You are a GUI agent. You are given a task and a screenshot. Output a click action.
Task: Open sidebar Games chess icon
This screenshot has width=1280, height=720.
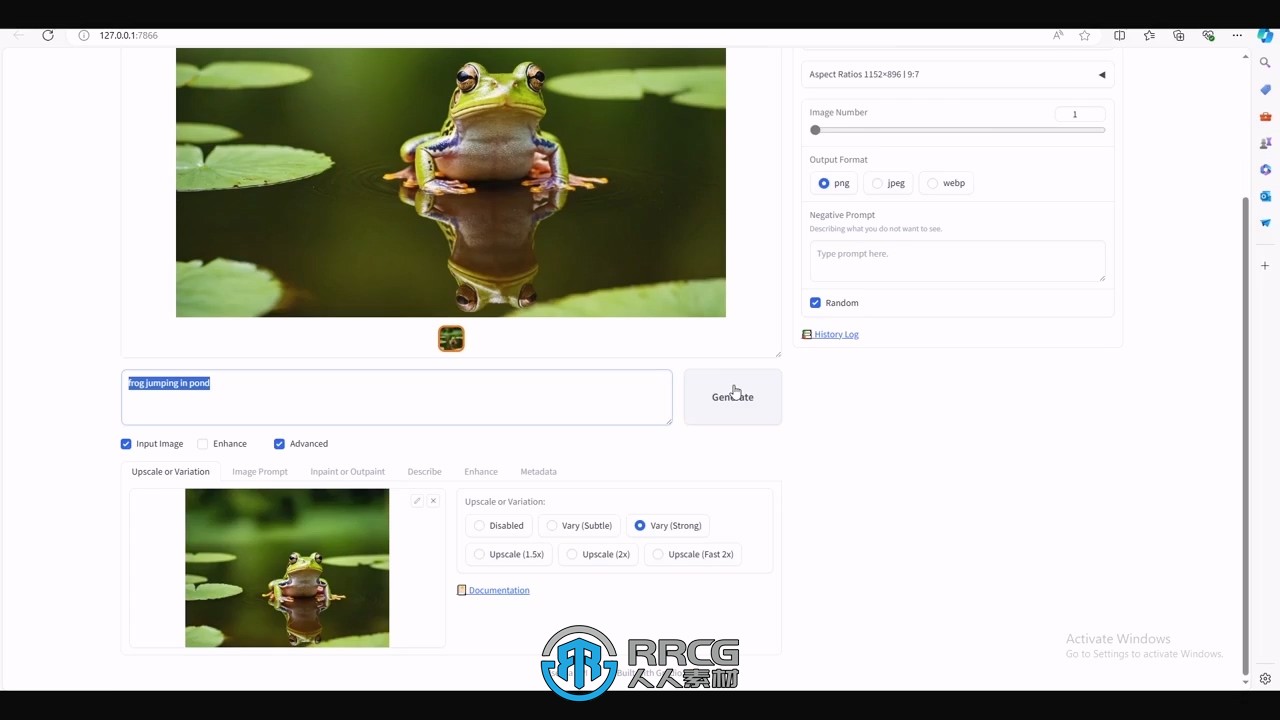(1265, 143)
